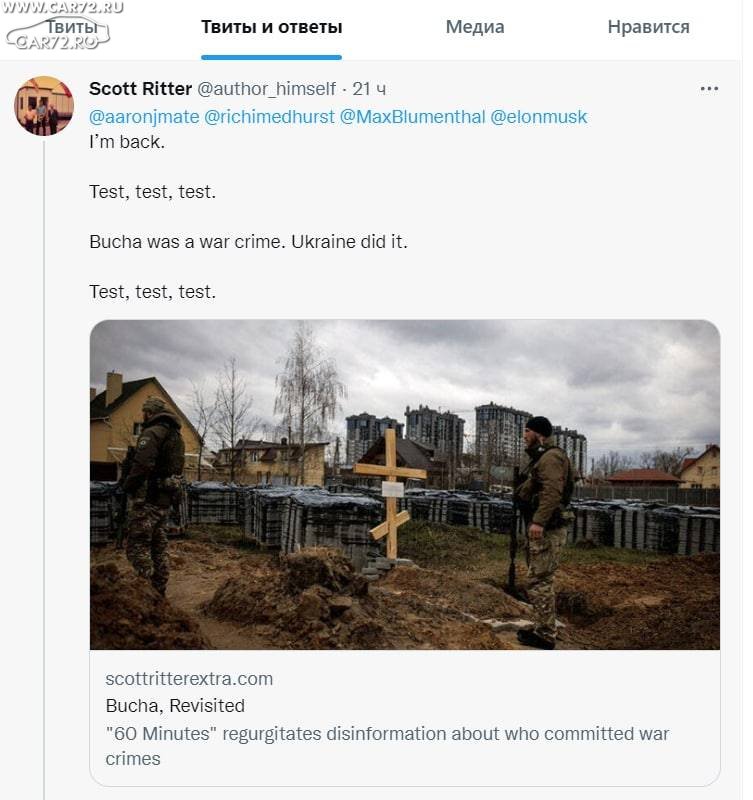
Task: Open Scott Ritter display name link
Action: point(140,89)
